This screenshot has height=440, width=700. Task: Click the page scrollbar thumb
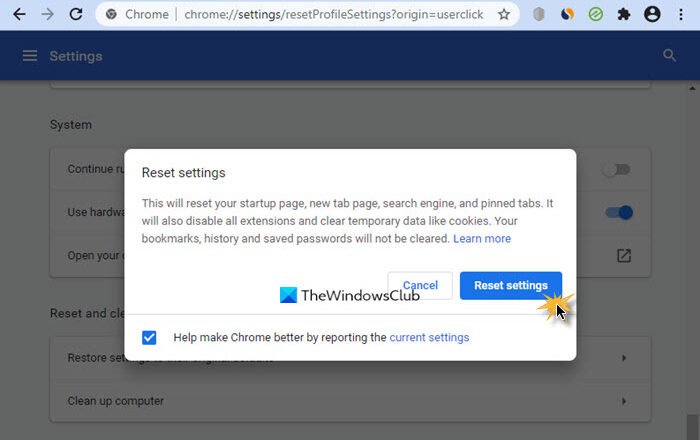[x=692, y=427]
